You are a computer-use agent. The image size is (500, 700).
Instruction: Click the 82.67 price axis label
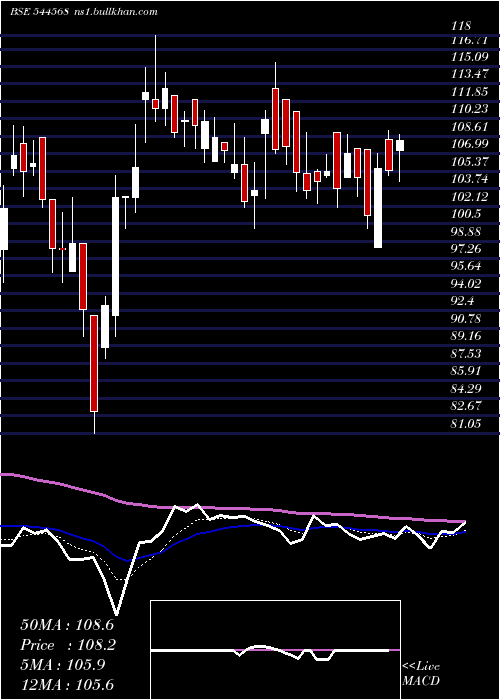[x=466, y=406]
